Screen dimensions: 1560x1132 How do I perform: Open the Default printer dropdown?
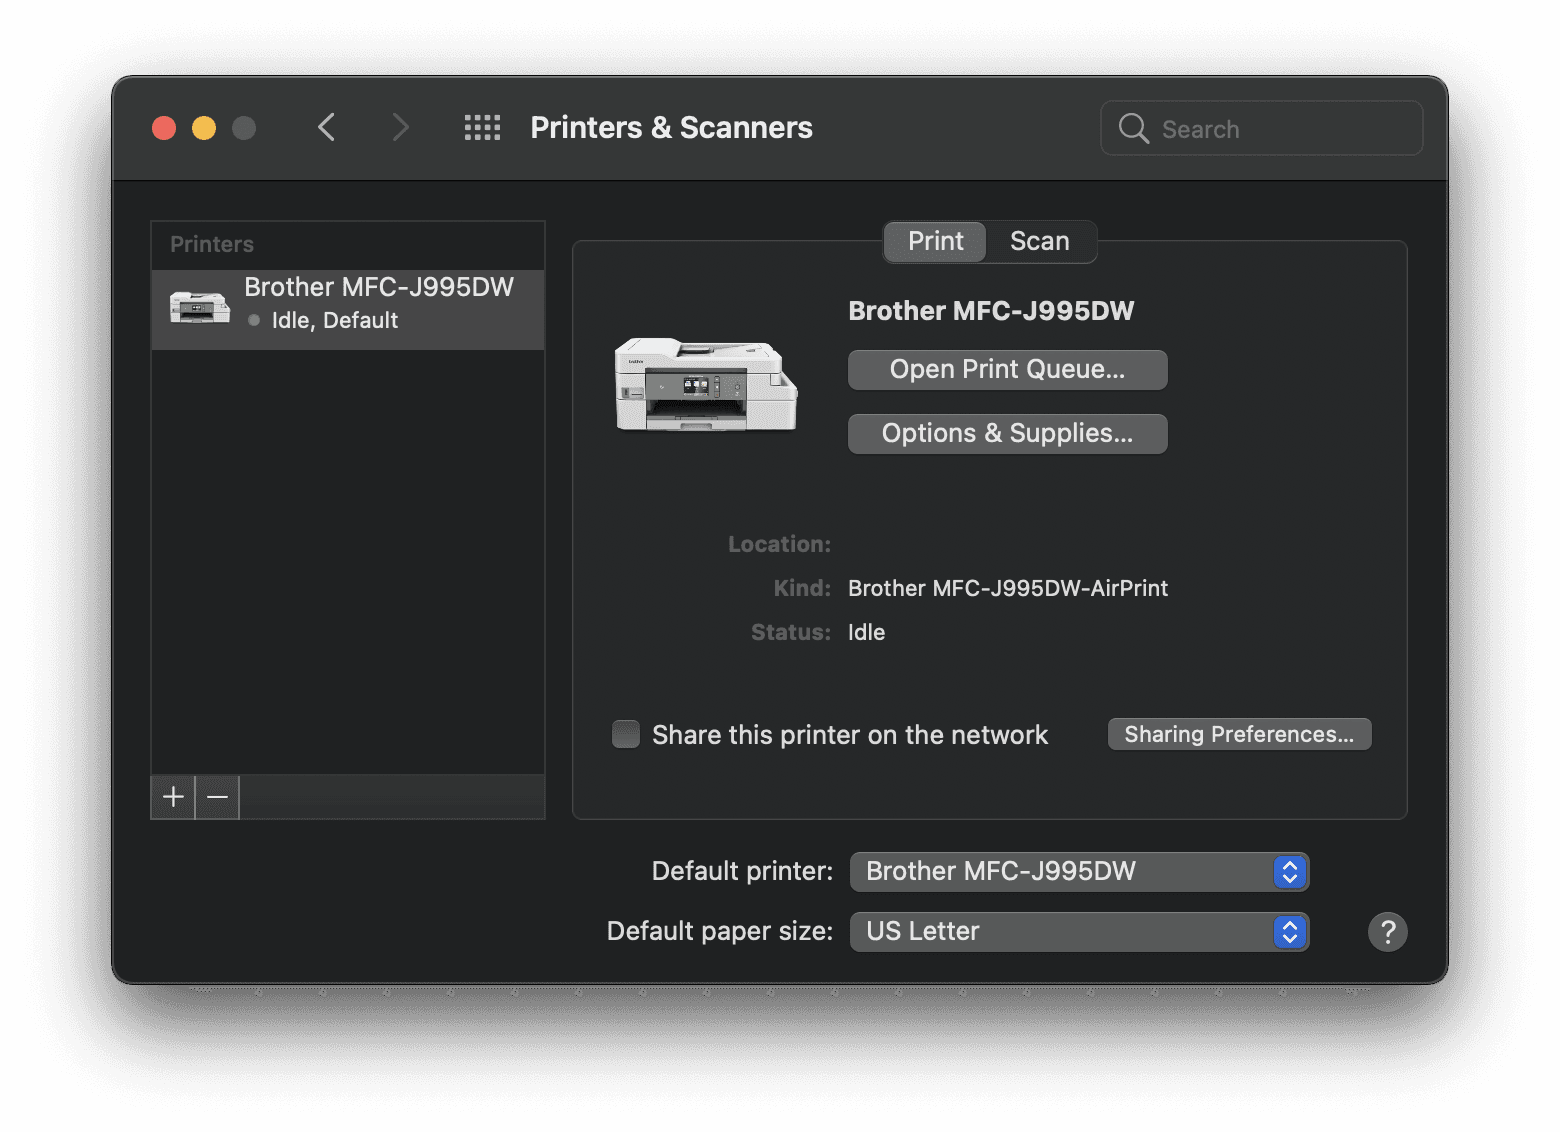tap(1079, 872)
